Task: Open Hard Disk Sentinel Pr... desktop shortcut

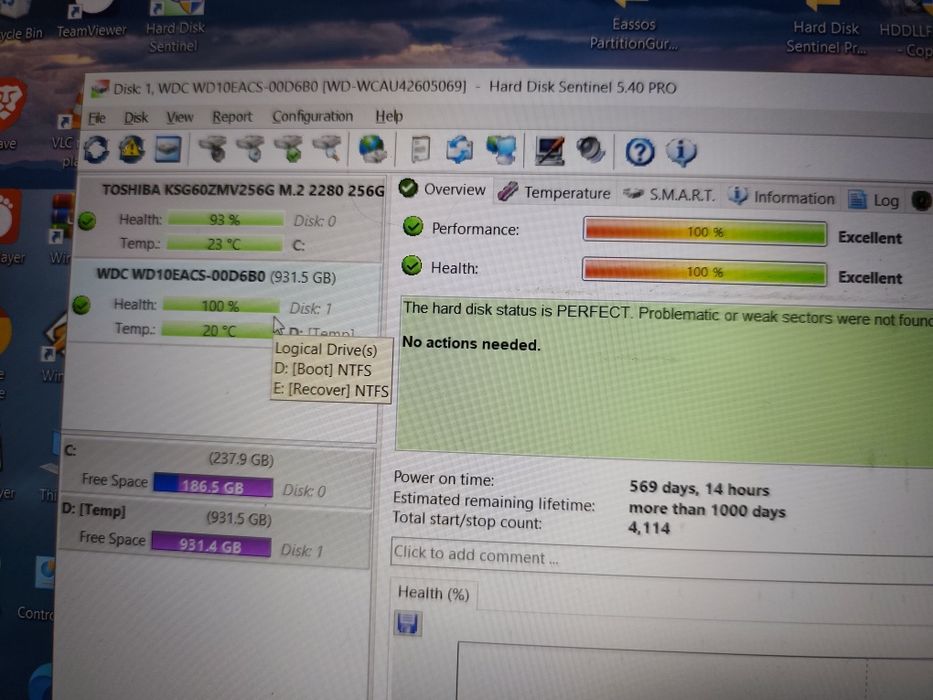Action: tap(826, 29)
